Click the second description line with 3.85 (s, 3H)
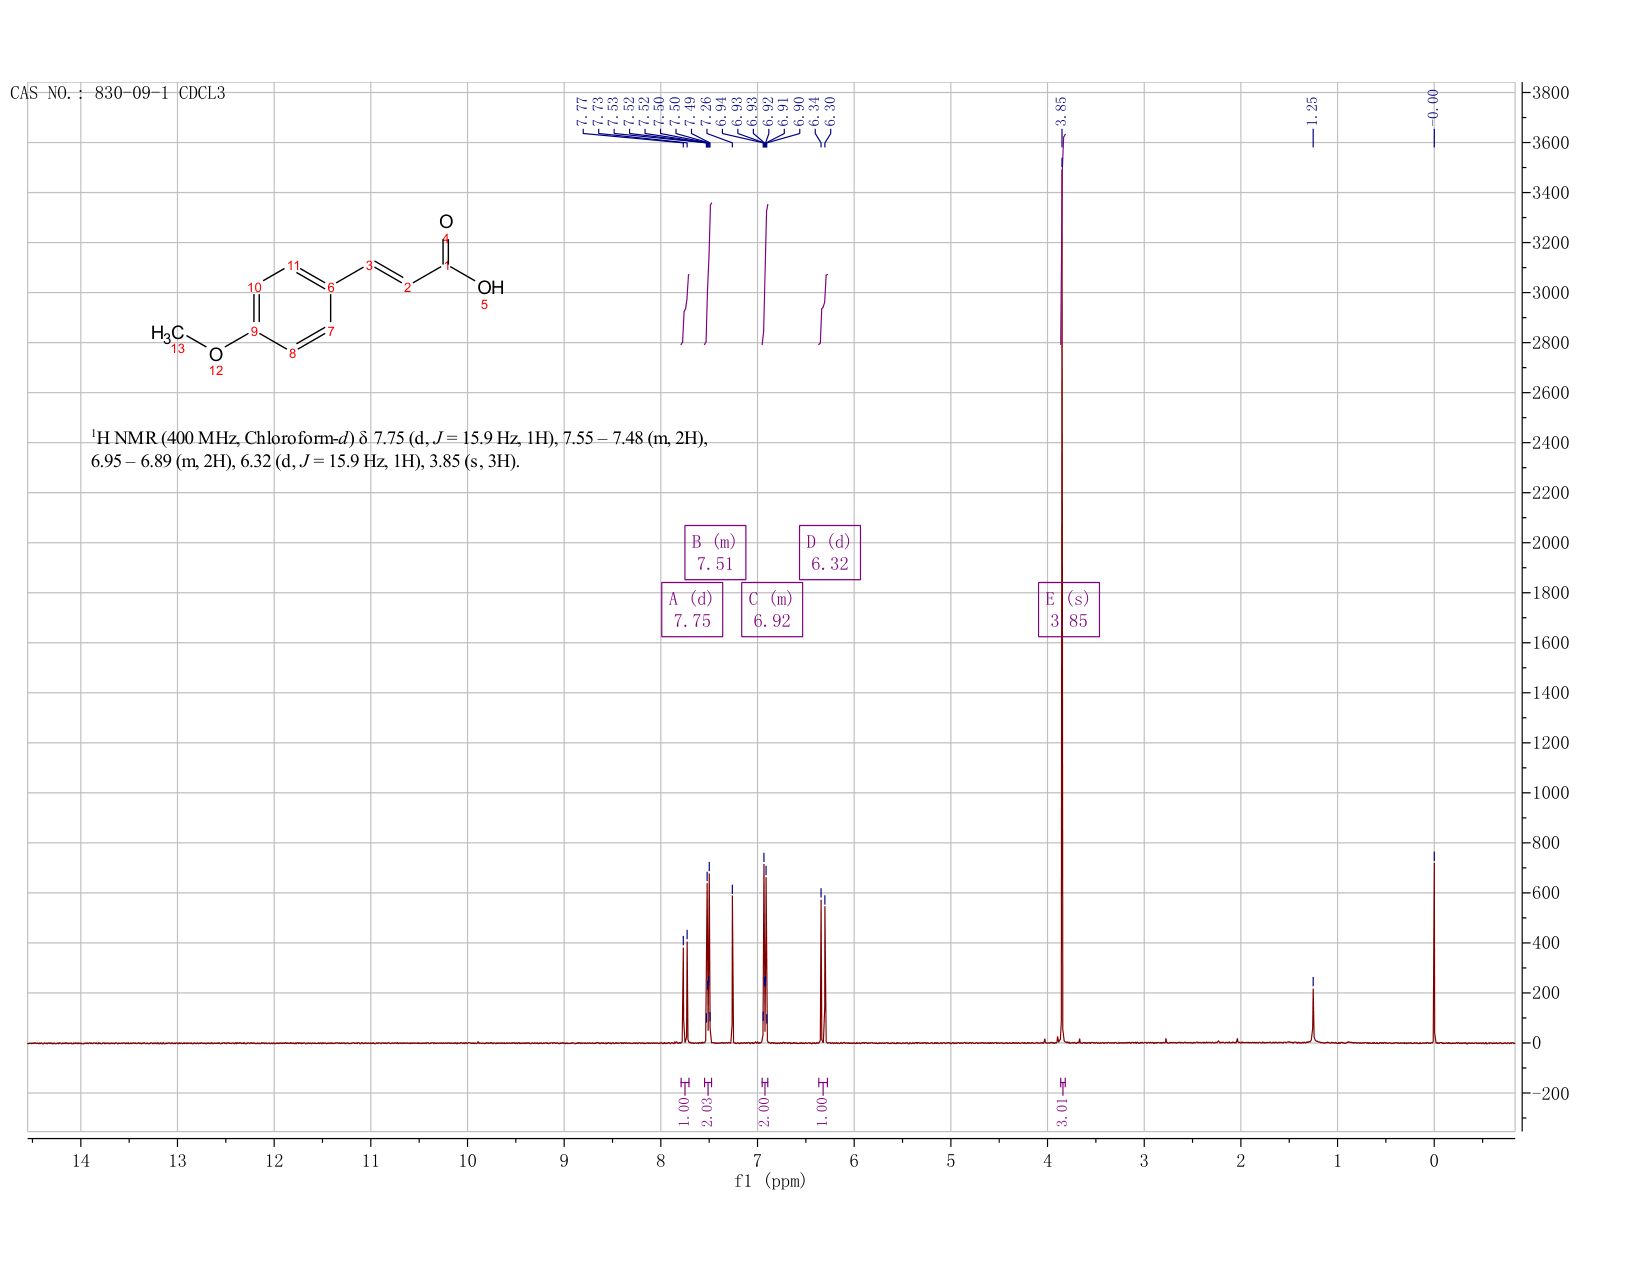This screenshot has width=1650, height=1275. coord(305,461)
